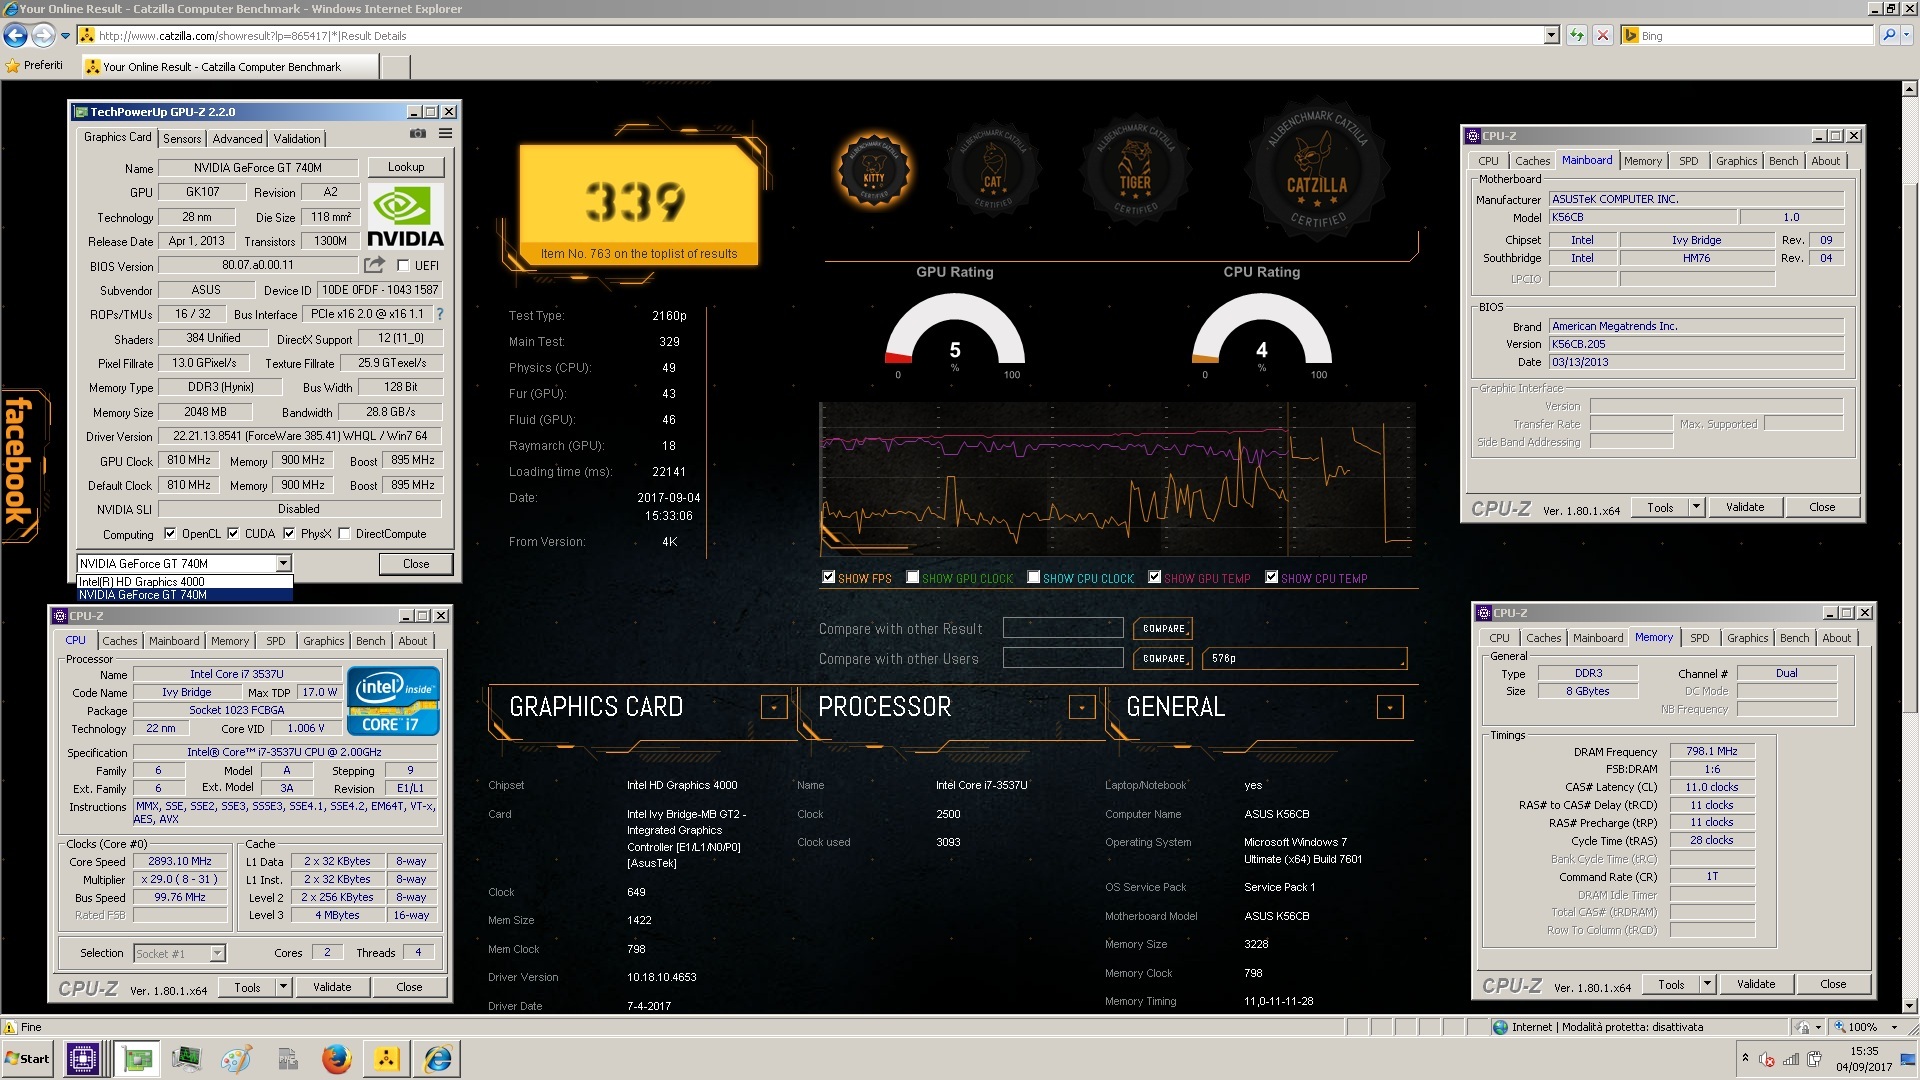Open the Bench tab in CPU-Z Mainboard window
The width and height of the screenshot is (1920, 1080).
1783,161
